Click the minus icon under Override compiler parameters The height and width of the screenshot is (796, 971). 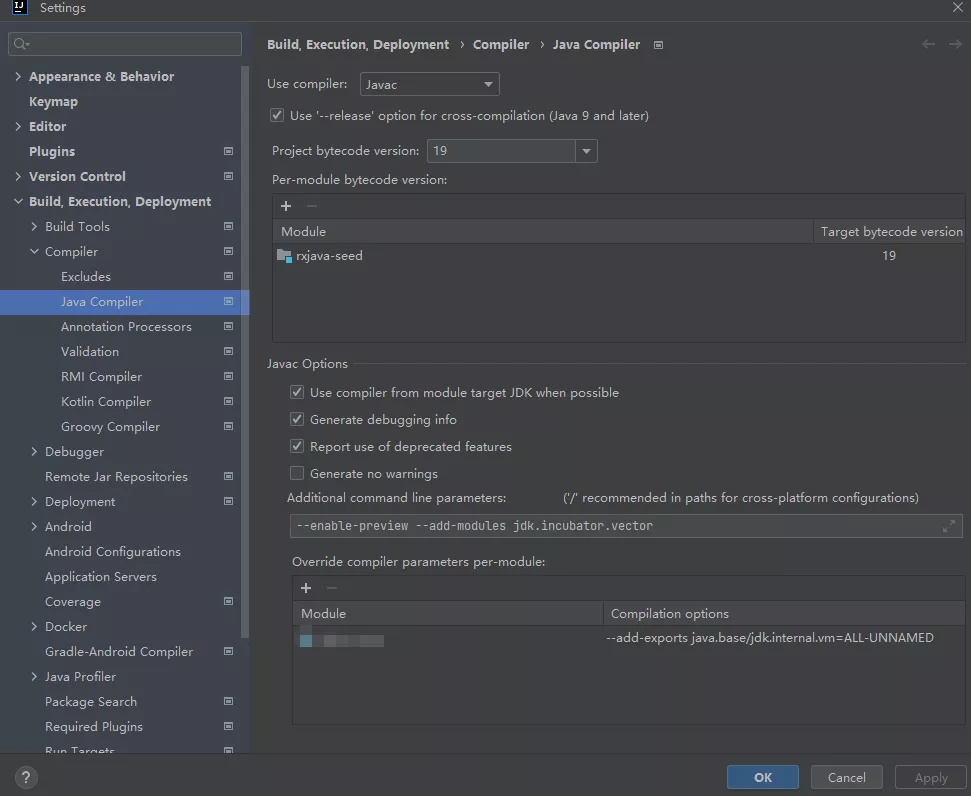coord(332,588)
